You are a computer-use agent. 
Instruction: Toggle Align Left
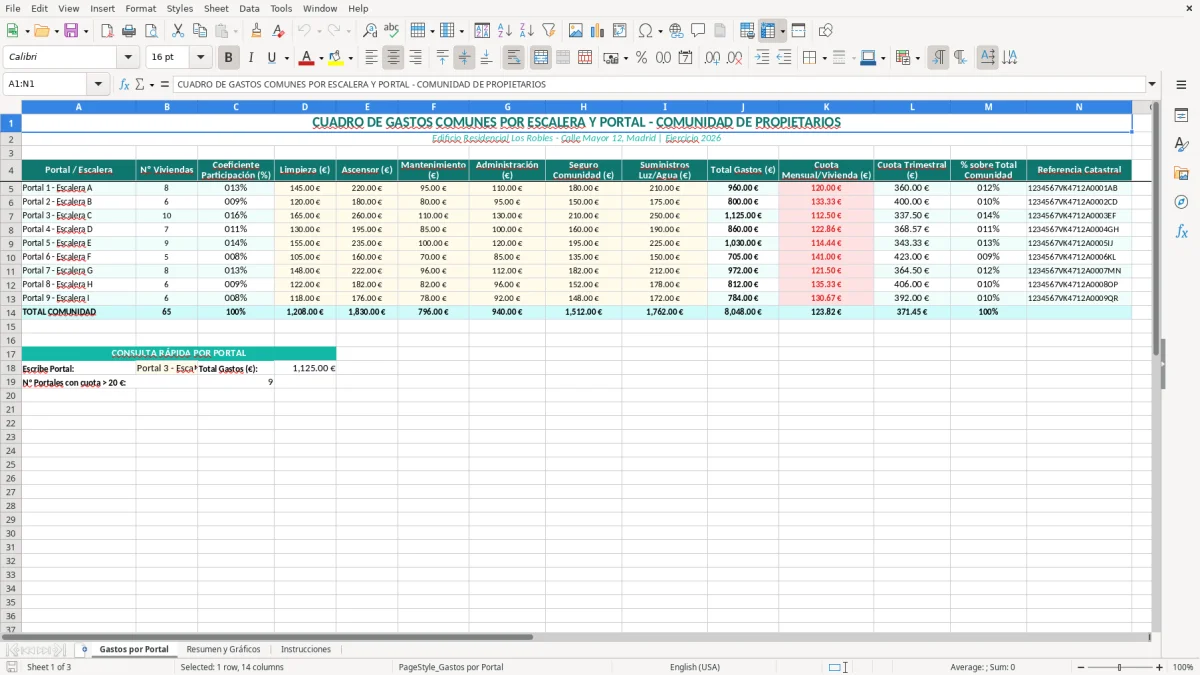371,58
